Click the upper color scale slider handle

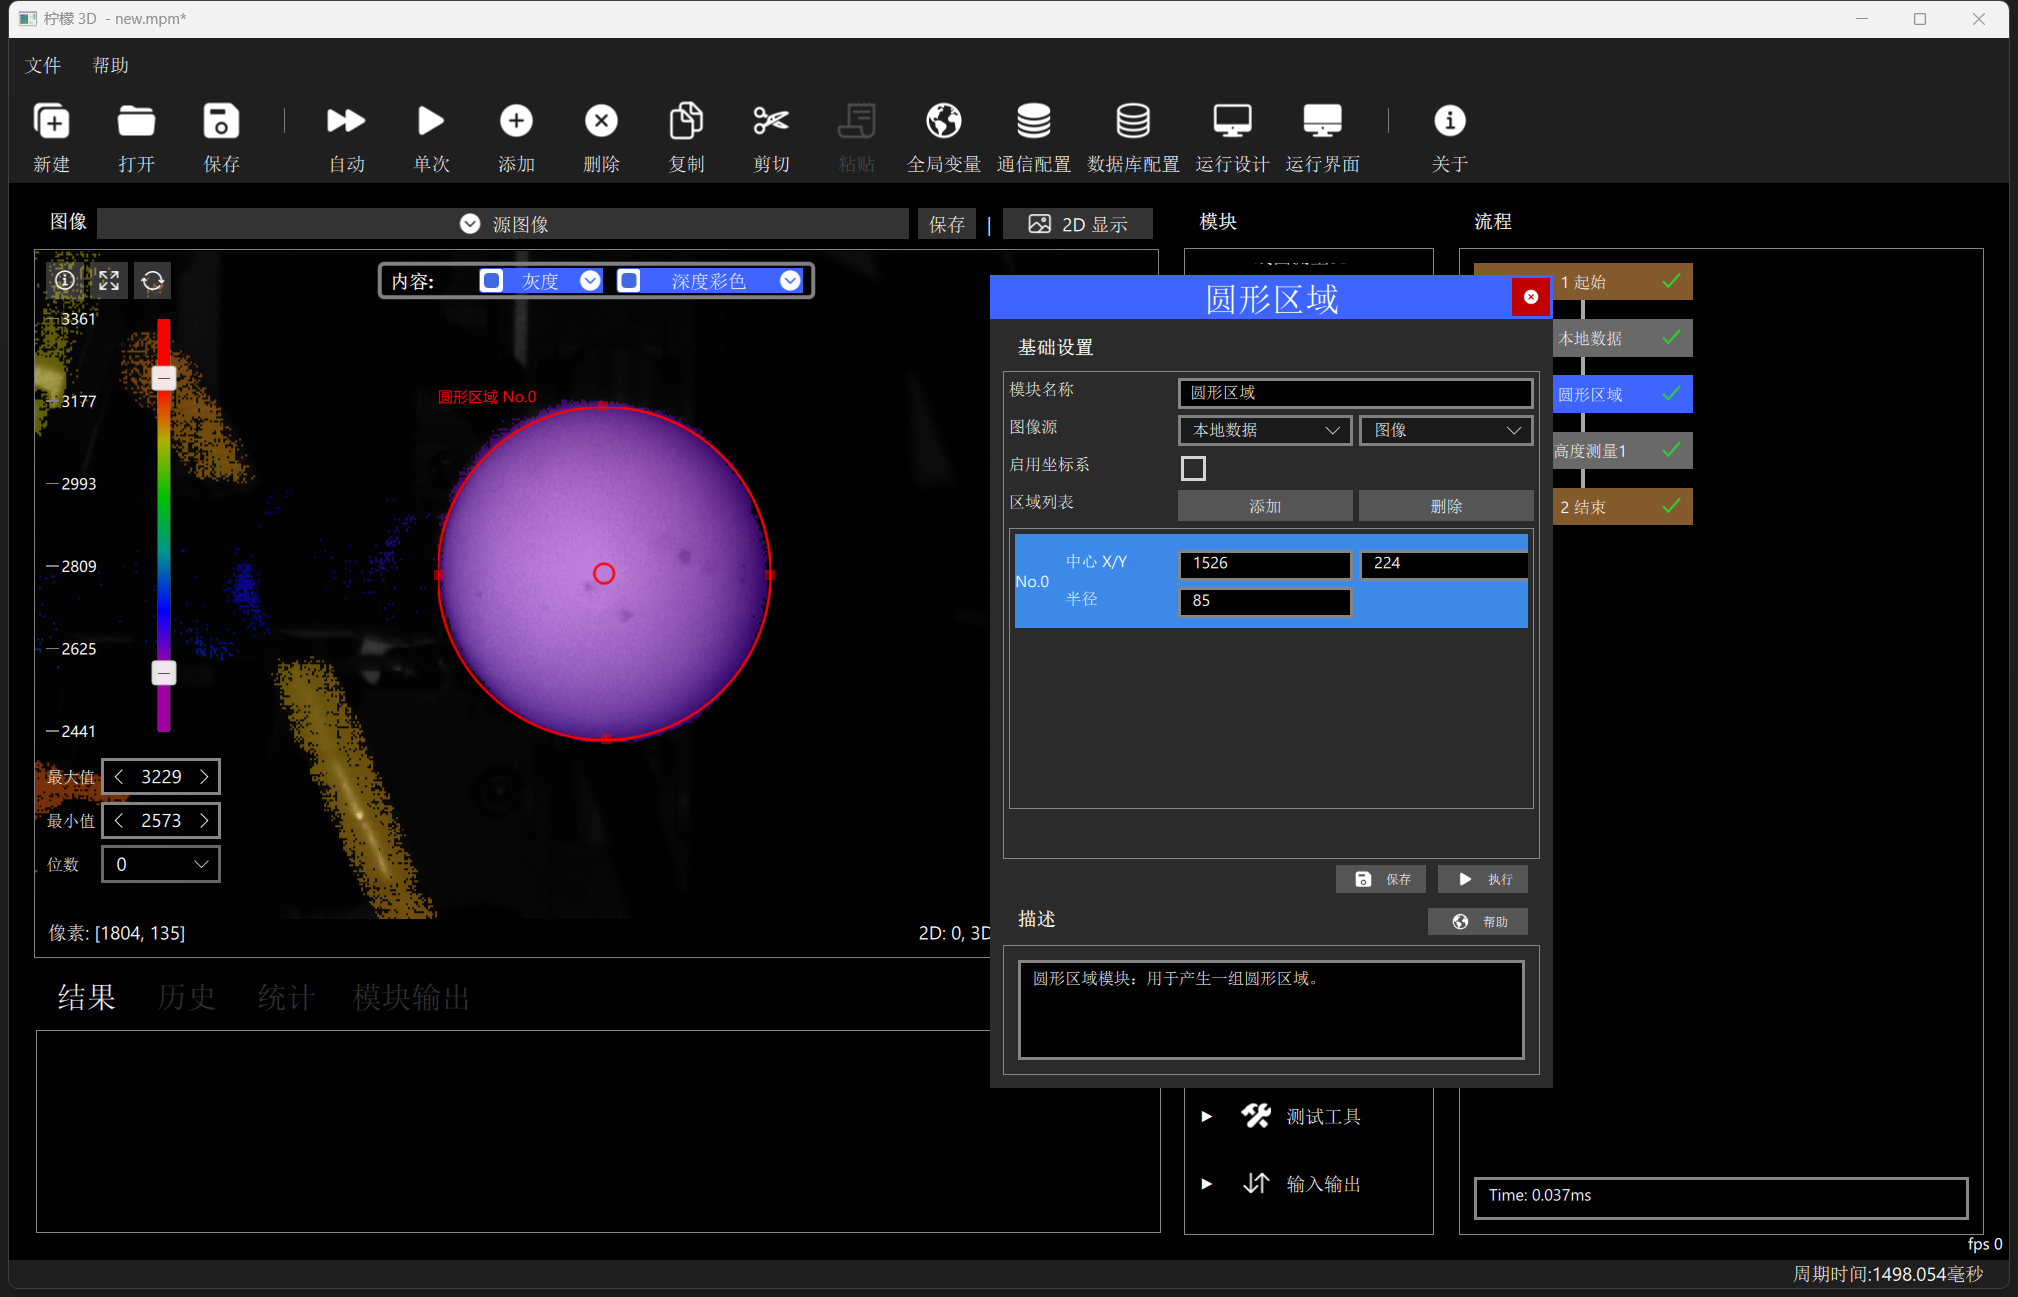click(164, 378)
